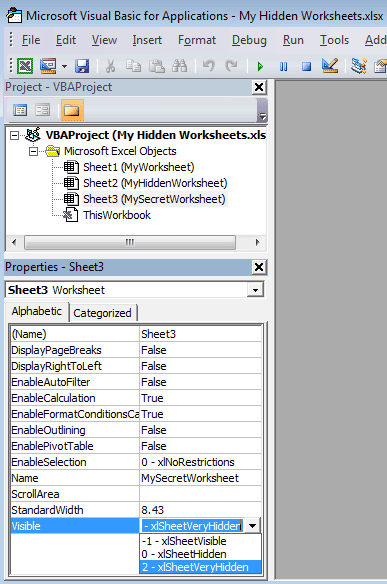The image size is (387, 584).
Task: Open the Format menu
Action: [x=197, y=40]
